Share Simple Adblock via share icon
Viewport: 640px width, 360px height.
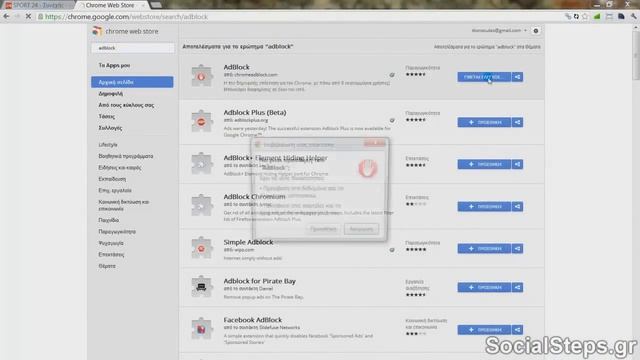(x=517, y=249)
